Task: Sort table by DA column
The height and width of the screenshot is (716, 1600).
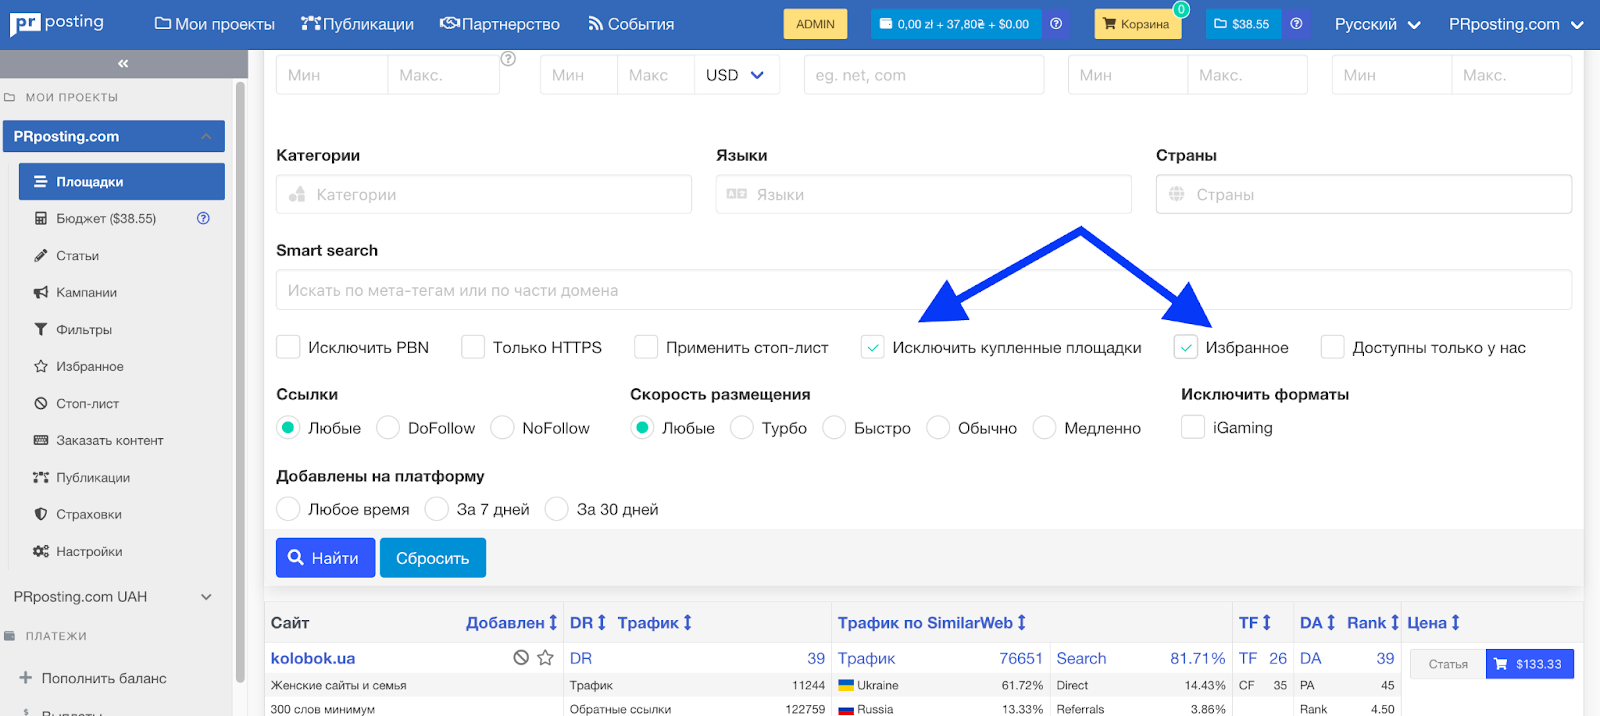Action: tap(1317, 622)
